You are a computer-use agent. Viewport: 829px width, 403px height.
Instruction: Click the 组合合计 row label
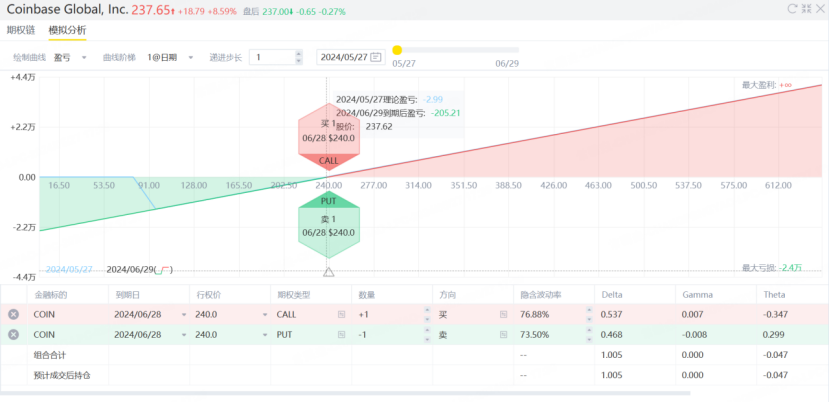pyautogui.click(x=50, y=355)
